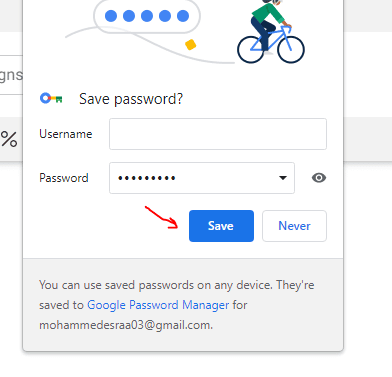Choose Never to decline saving password
Viewport: 392px width, 377px height.
pos(294,226)
